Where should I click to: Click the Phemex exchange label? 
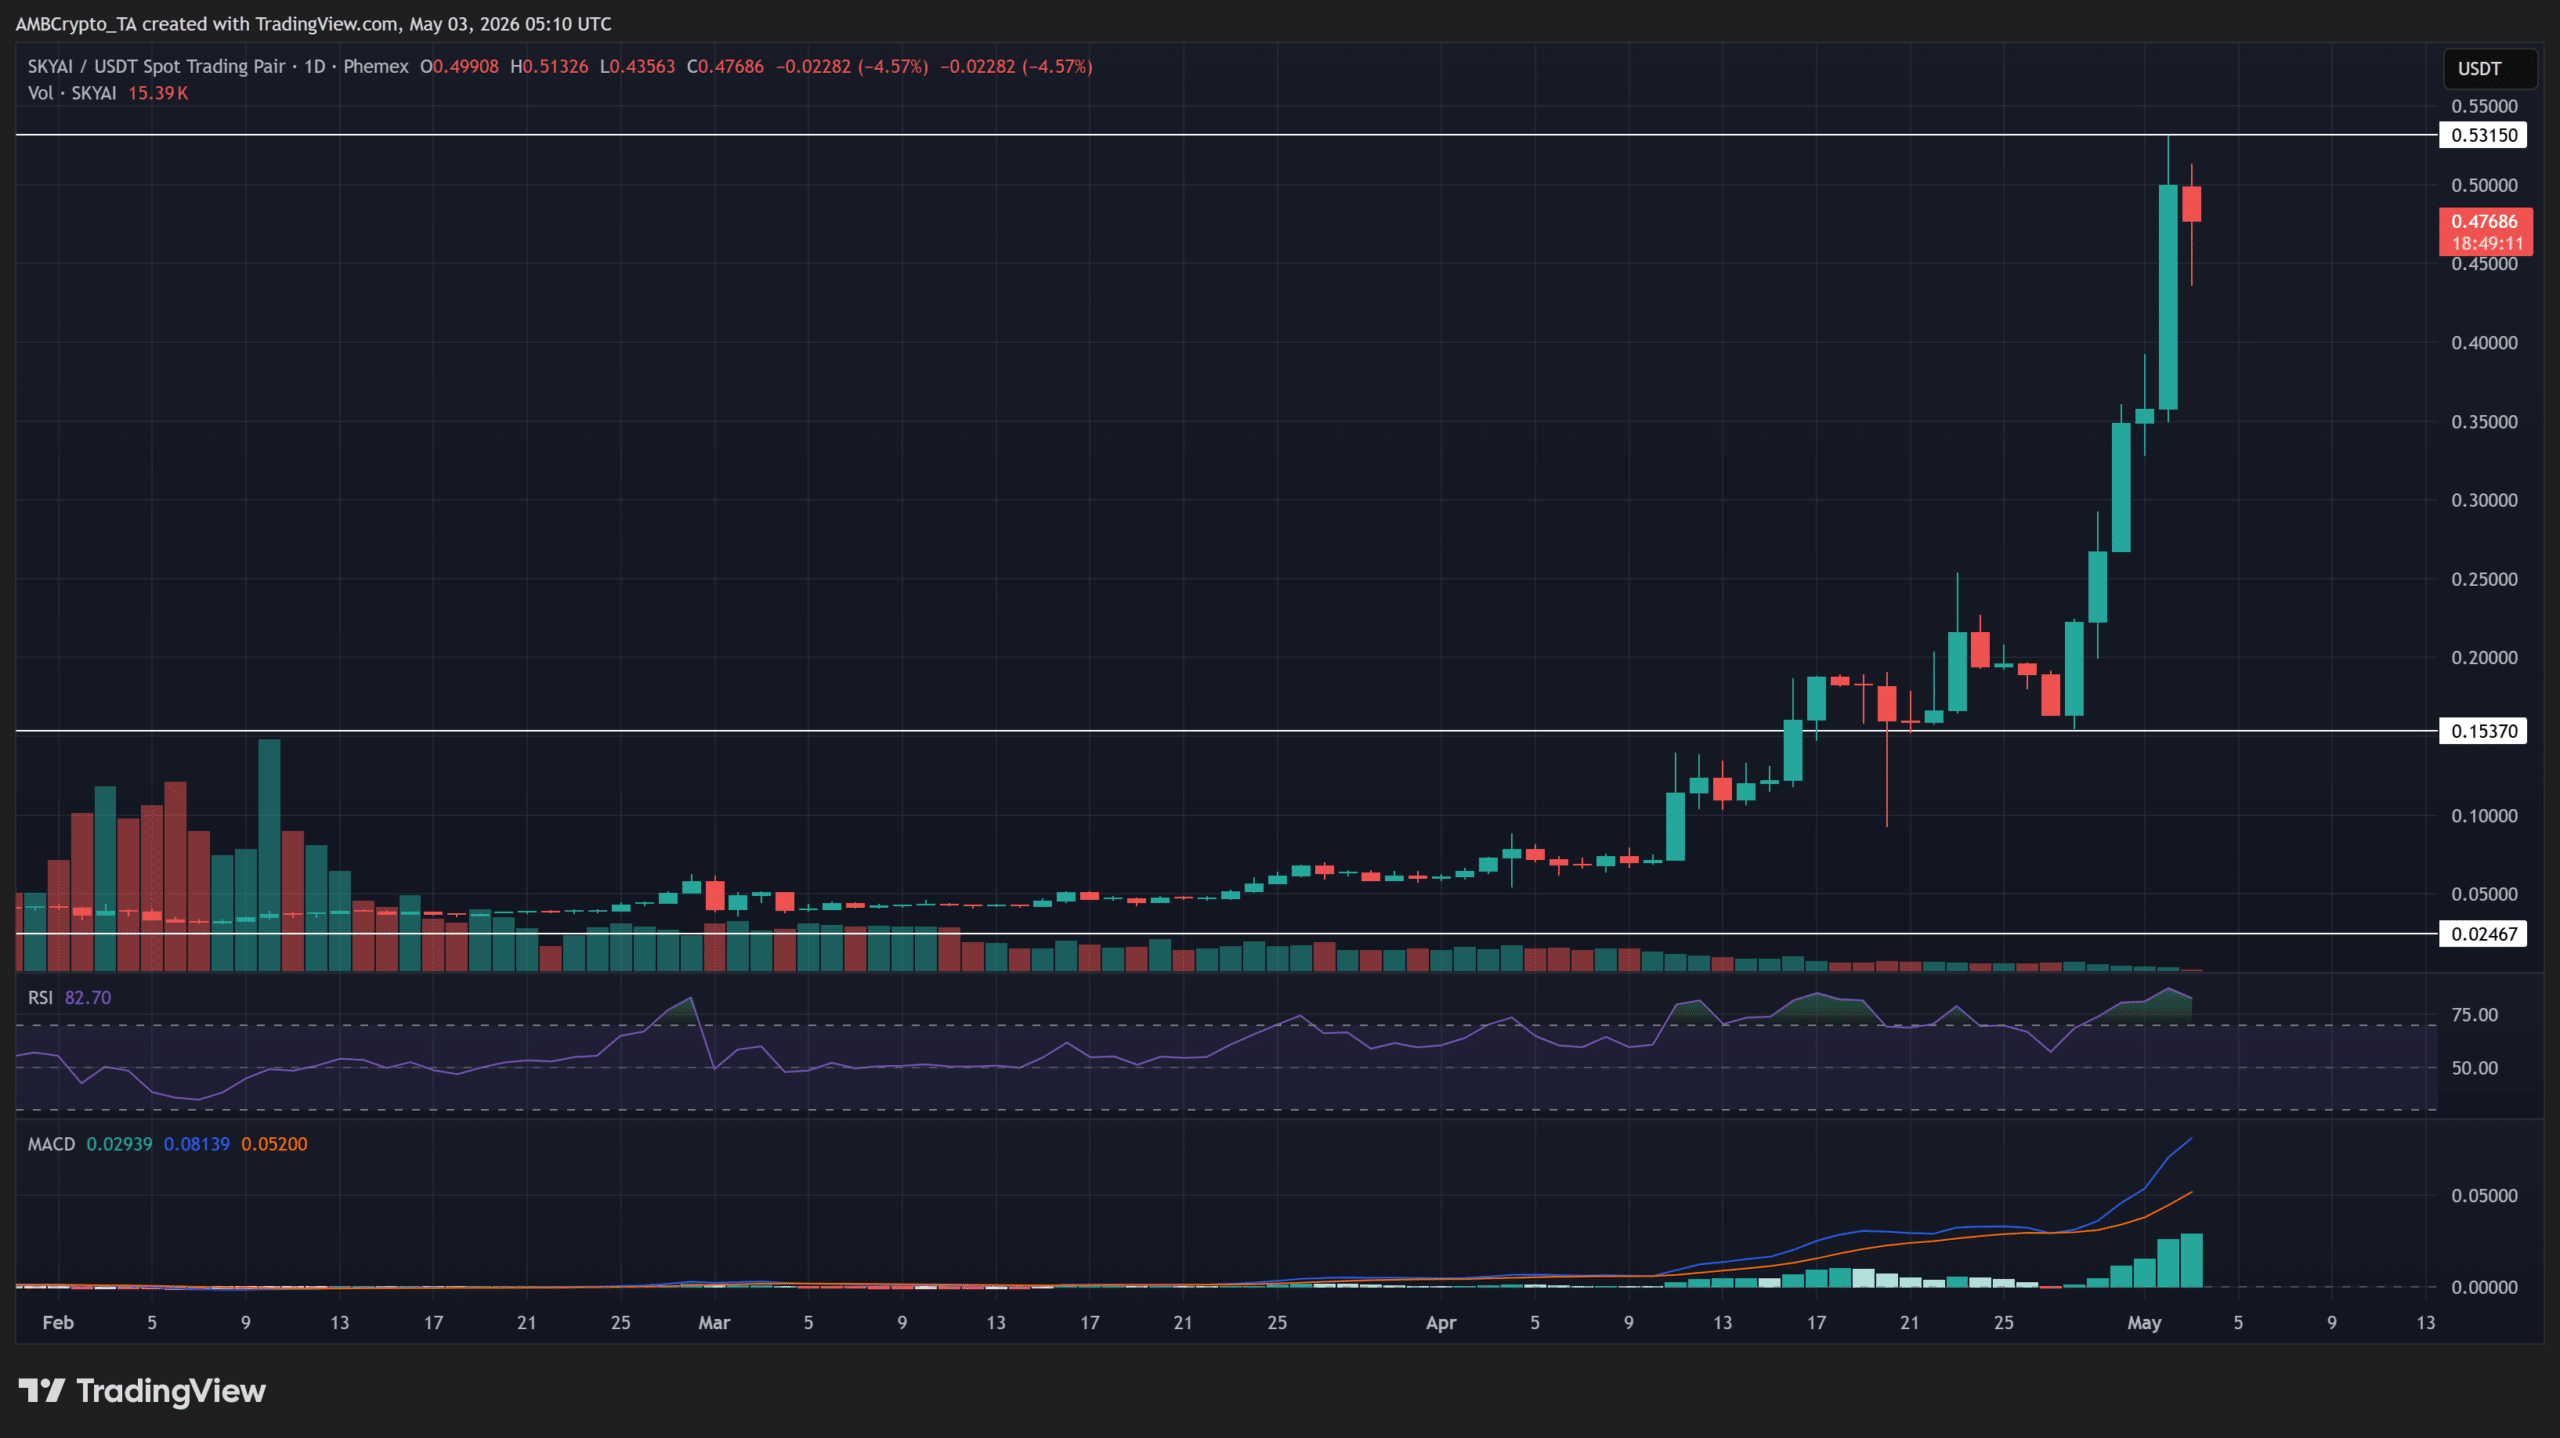376,66
